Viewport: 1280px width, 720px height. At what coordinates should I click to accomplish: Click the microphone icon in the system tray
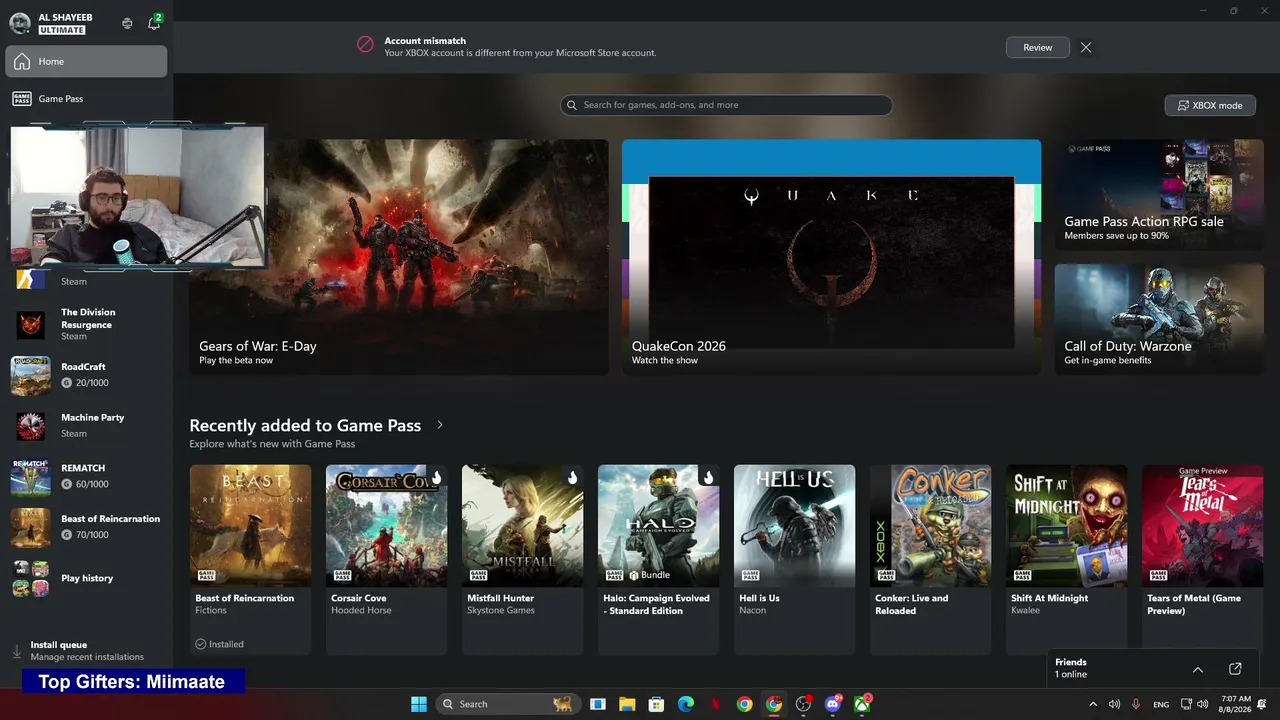[1136, 704]
